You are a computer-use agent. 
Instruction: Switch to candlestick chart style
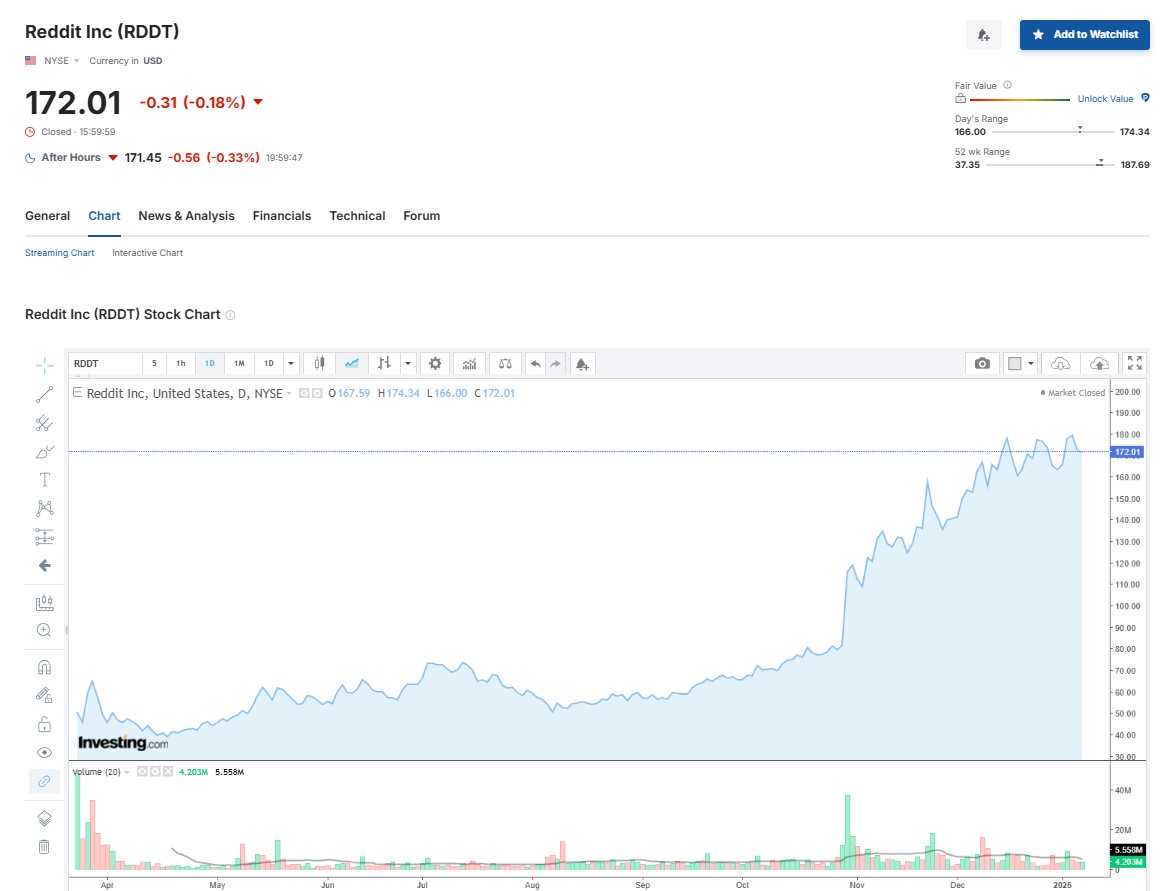320,364
